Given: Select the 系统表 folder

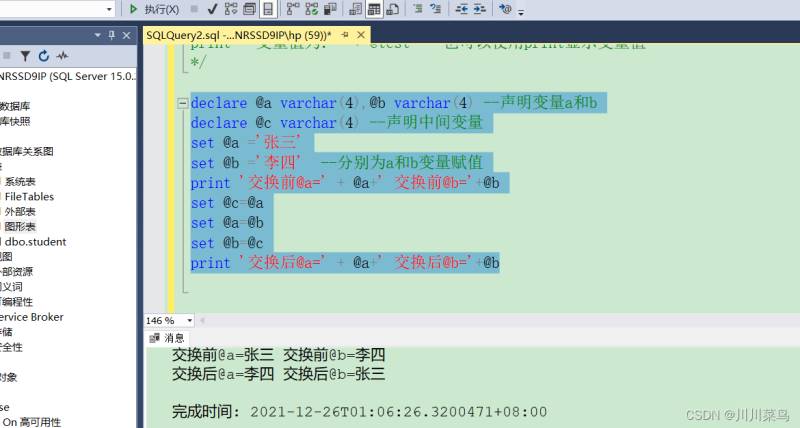Looking at the screenshot, I should click(x=20, y=182).
